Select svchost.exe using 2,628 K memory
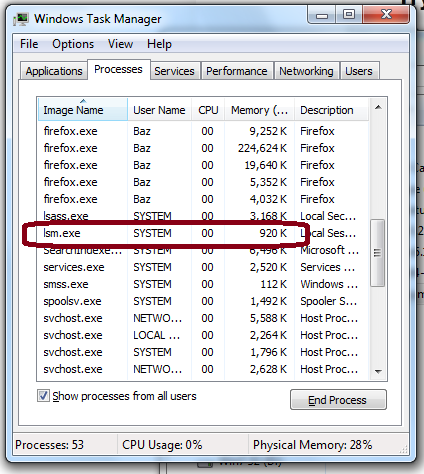The width and height of the screenshot is (424, 474). (x=203, y=369)
